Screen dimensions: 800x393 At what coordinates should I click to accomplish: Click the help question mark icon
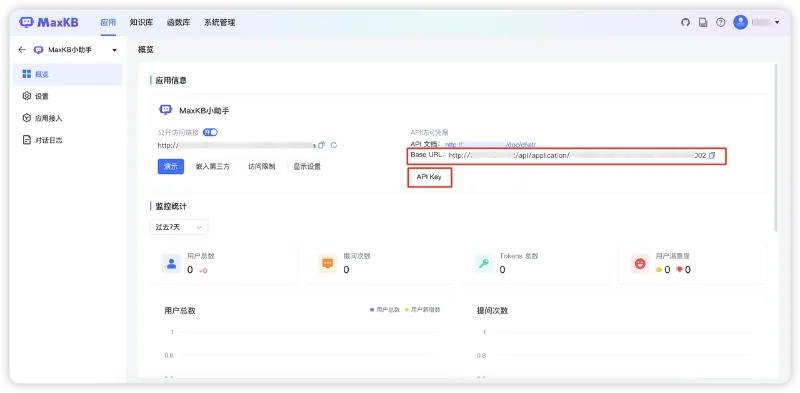click(720, 22)
